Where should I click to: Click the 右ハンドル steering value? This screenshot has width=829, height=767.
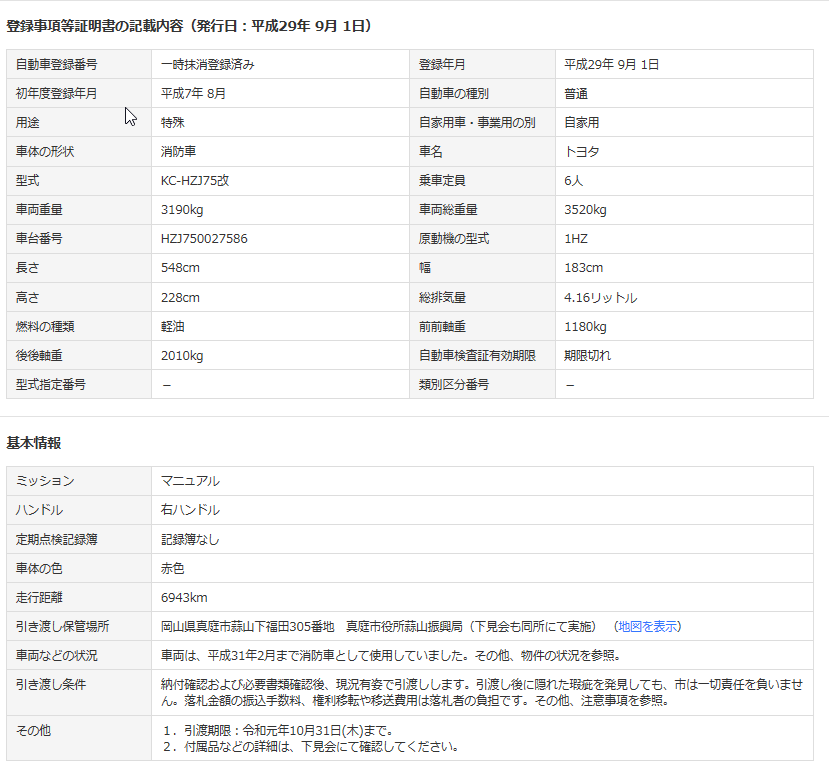190,510
